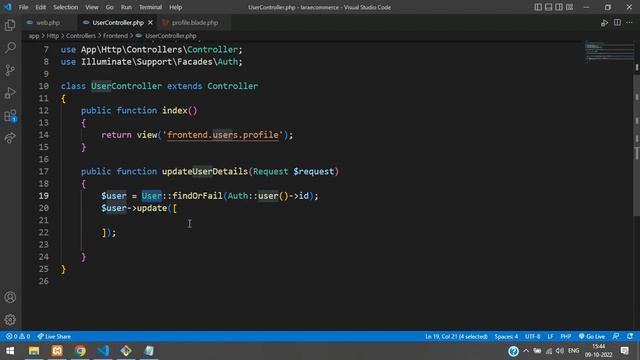Click the VS Code logo in title bar
This screenshot has width=640, height=360.
tap(8, 7)
